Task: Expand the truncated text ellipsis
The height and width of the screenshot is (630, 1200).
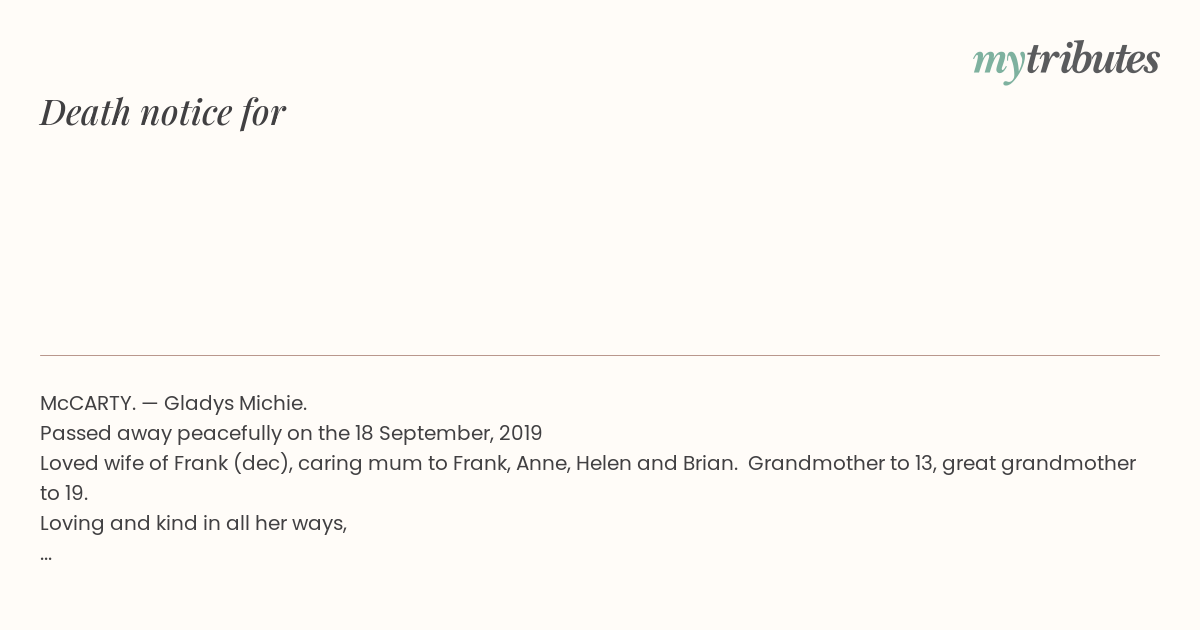Action: coord(46,554)
